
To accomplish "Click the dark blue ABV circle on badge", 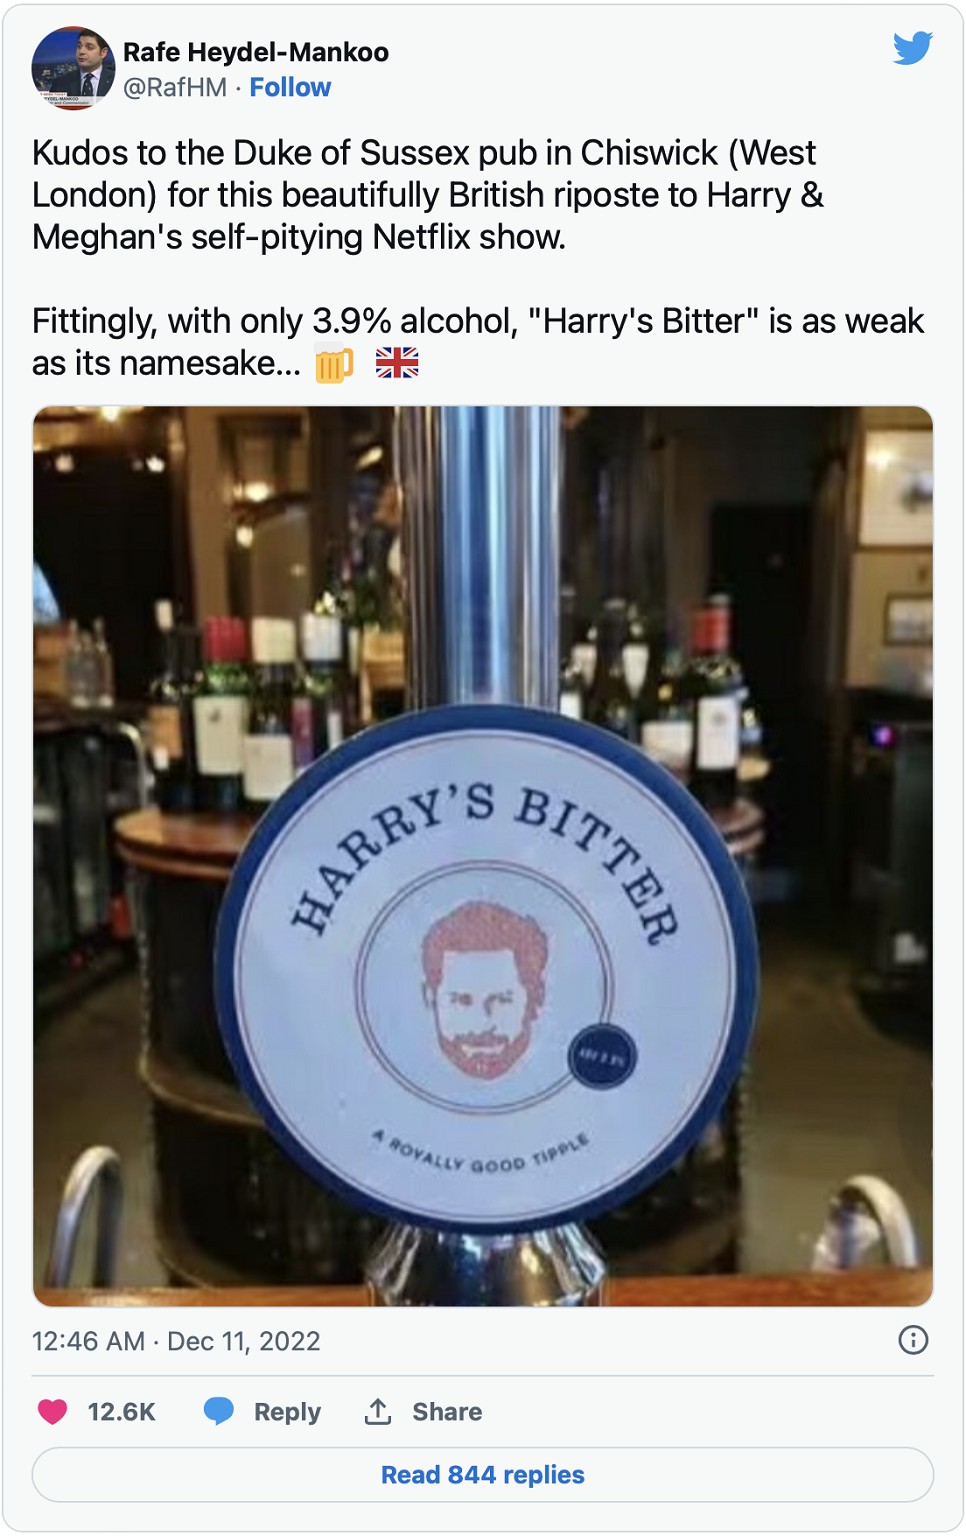I will (x=602, y=1056).
